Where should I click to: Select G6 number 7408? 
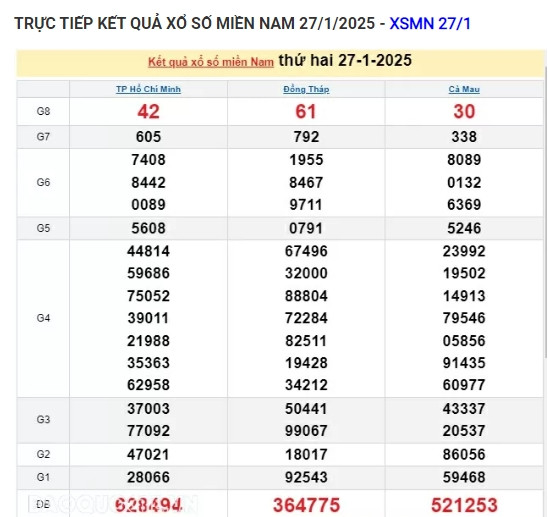pyautogui.click(x=149, y=160)
